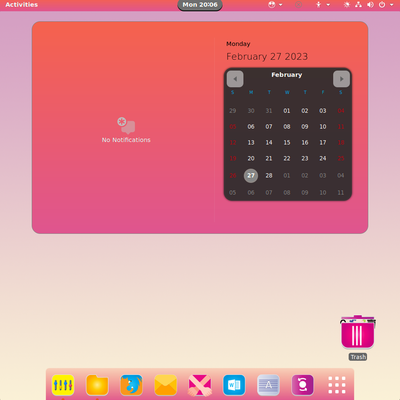This screenshot has height=400, width=400.
Task: Select Sunday 19 in the calendar
Action: pos(233,159)
